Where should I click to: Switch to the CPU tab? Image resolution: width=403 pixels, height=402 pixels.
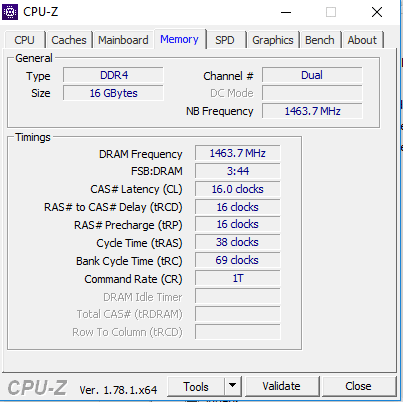pyautogui.click(x=24, y=40)
